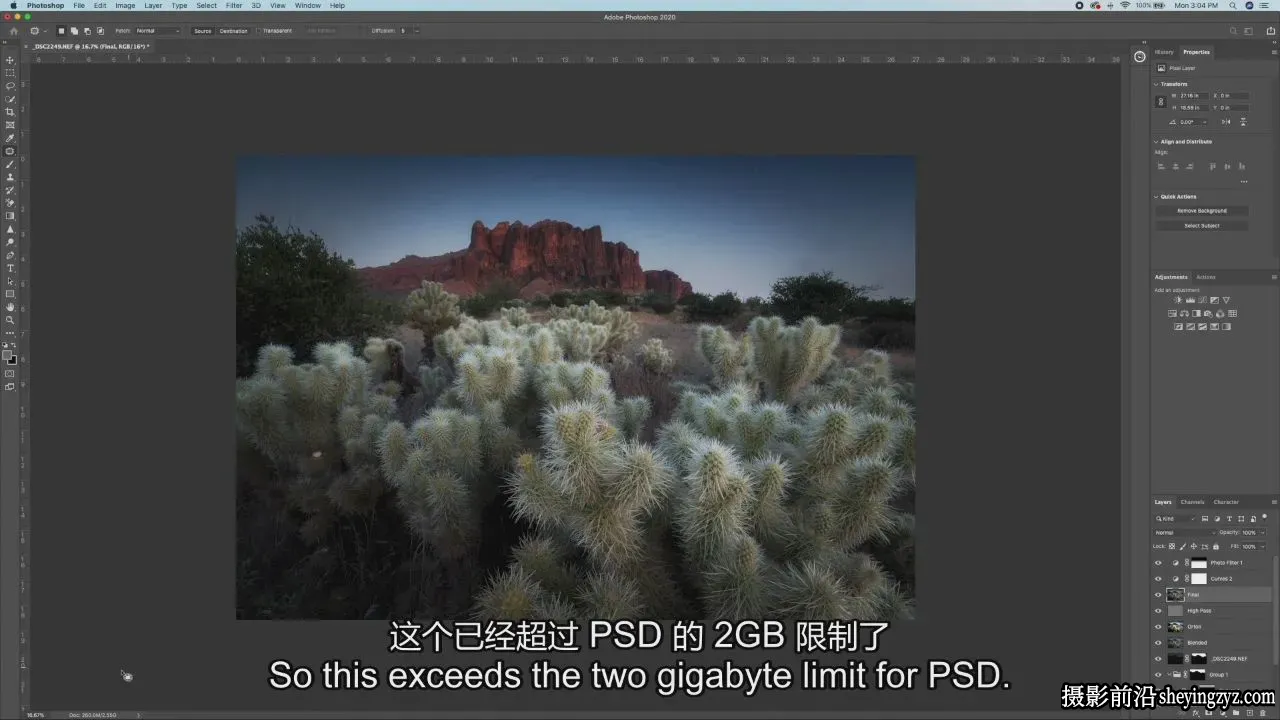Select the Pen tool
This screenshot has width=1280, height=720.
(10, 255)
